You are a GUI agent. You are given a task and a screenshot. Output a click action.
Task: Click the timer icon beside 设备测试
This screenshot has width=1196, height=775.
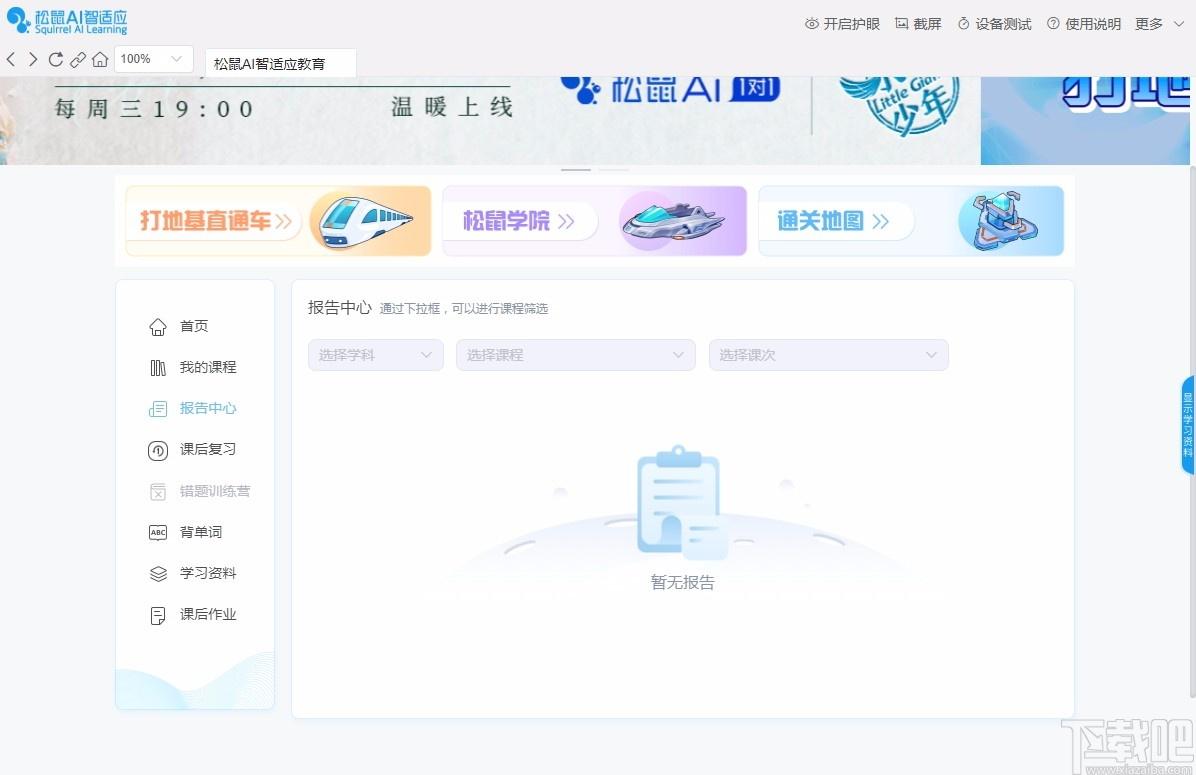[963, 24]
